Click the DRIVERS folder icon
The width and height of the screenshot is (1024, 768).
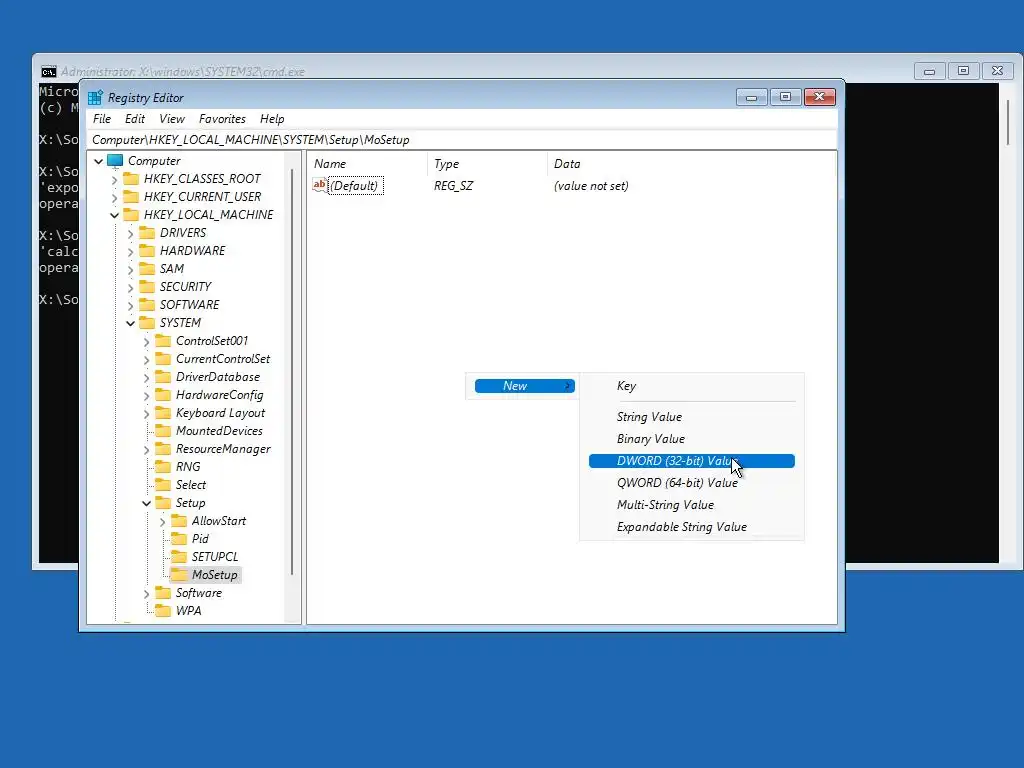148,232
